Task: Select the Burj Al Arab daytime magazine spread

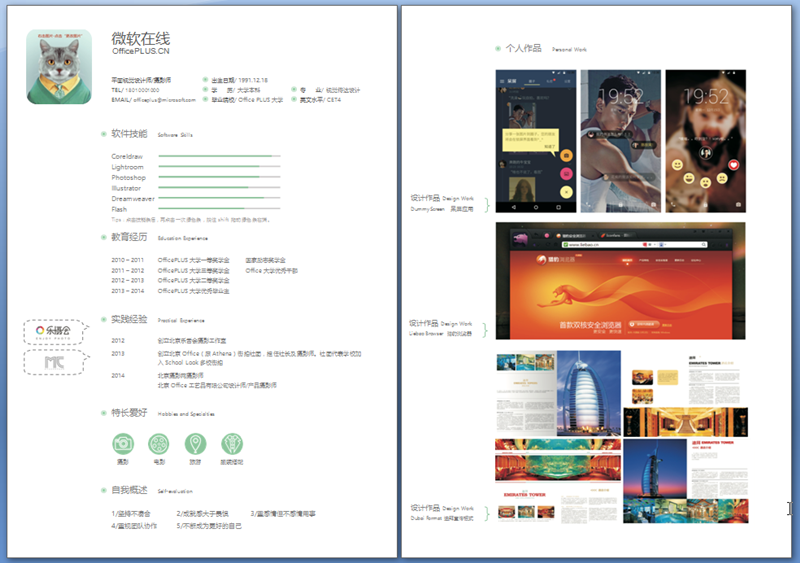Action: point(558,393)
